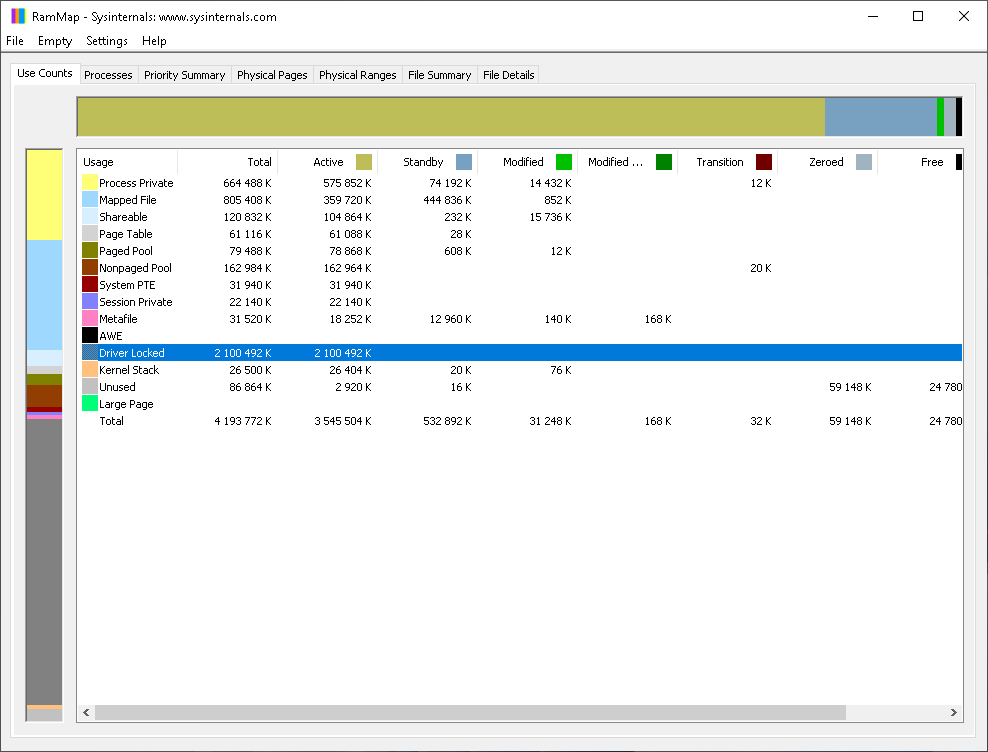Click the RamMap app icon in title bar

pyautogui.click(x=18, y=16)
